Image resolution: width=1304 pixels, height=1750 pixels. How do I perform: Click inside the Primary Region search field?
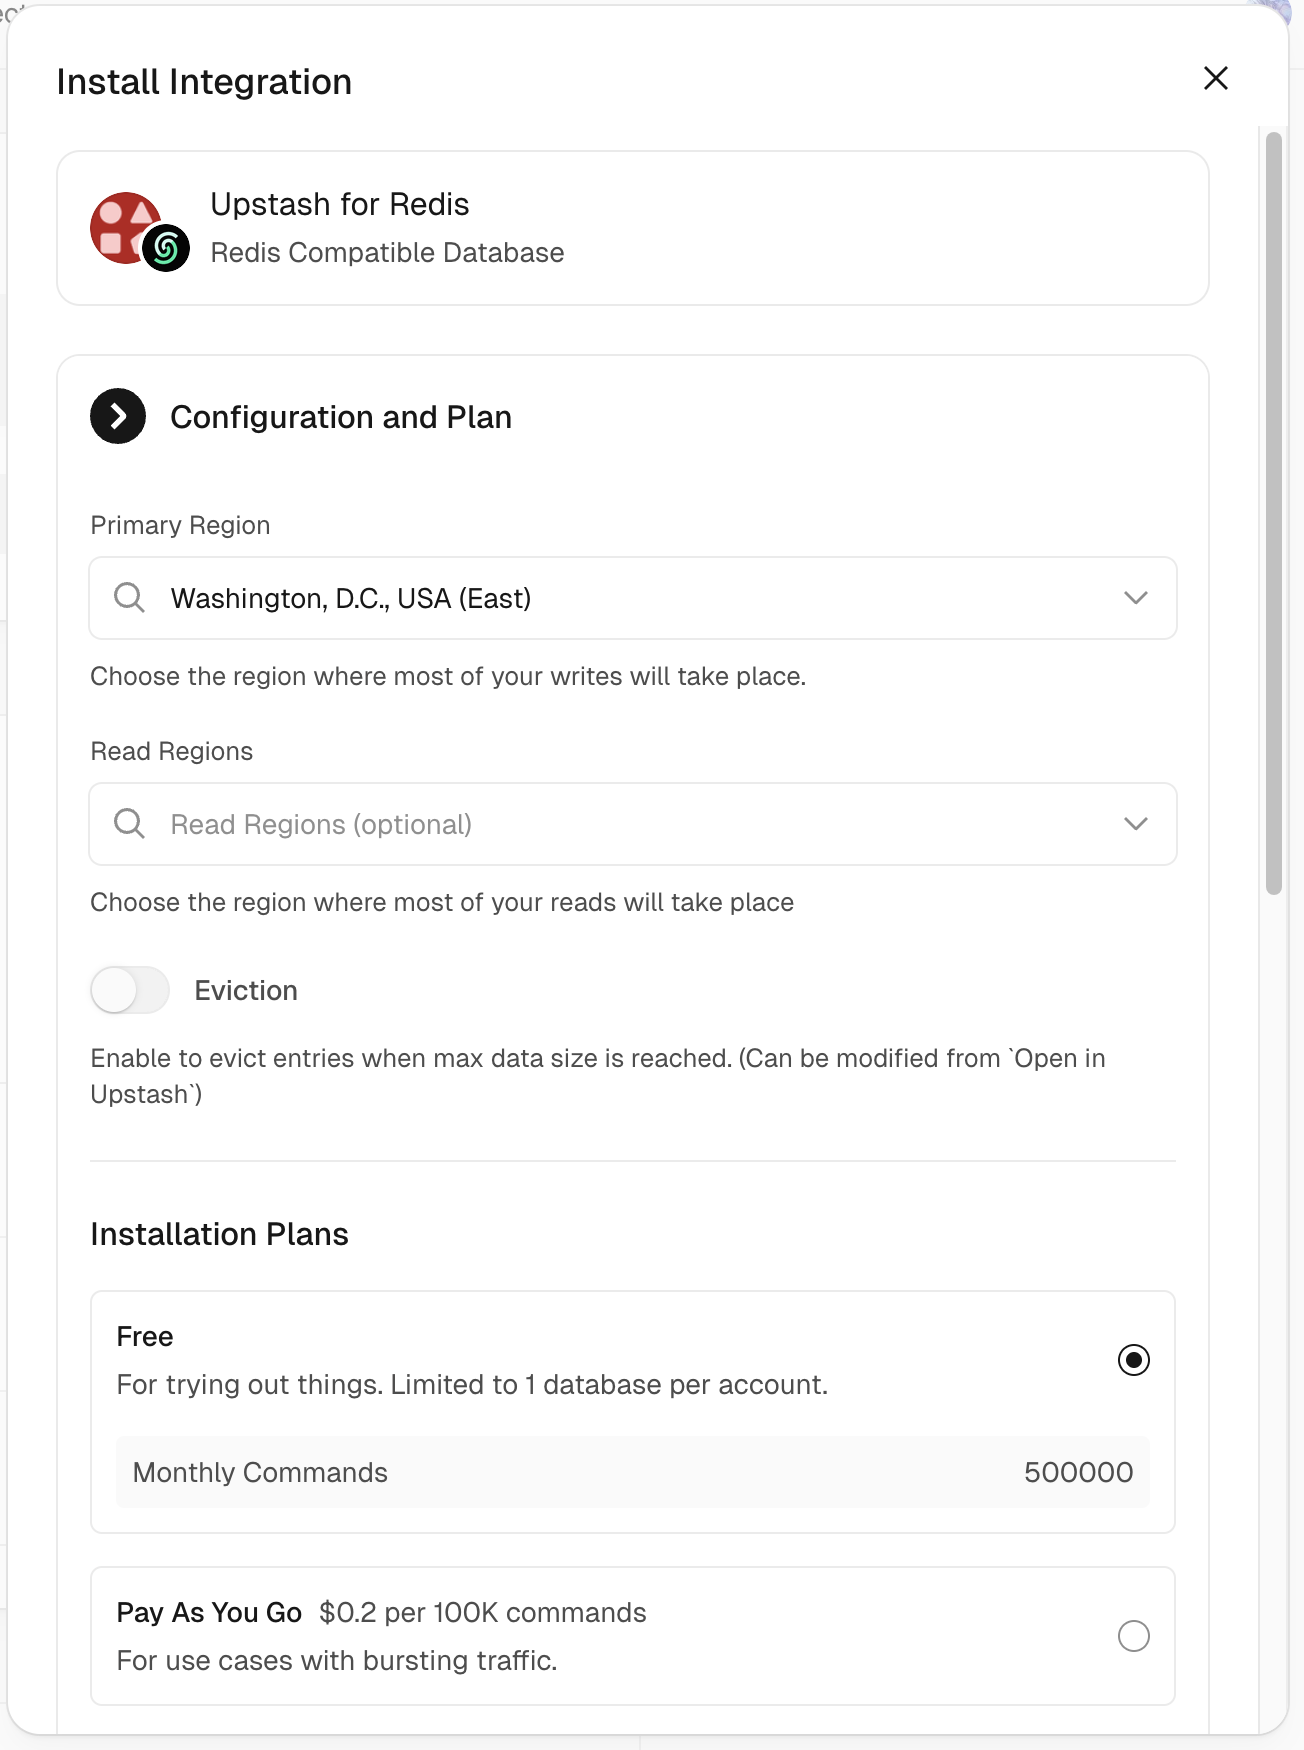(500, 598)
